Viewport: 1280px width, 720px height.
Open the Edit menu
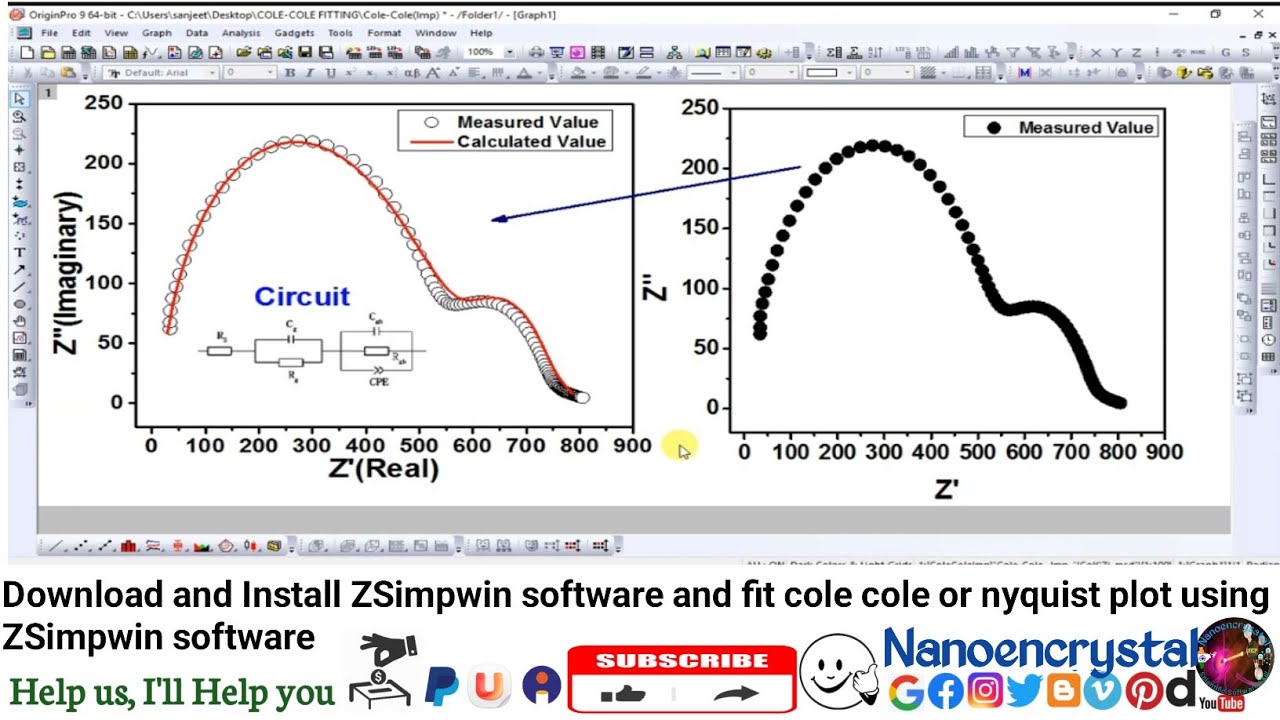pyautogui.click(x=81, y=33)
